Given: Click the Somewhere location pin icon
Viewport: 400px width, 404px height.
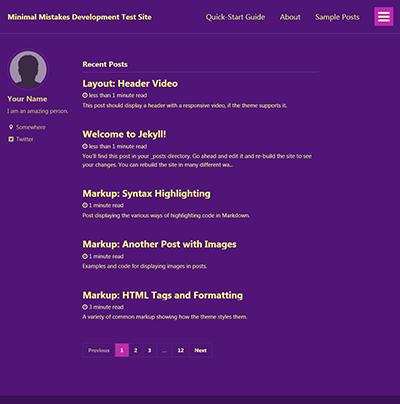Looking at the screenshot, I should pyautogui.click(x=11, y=127).
